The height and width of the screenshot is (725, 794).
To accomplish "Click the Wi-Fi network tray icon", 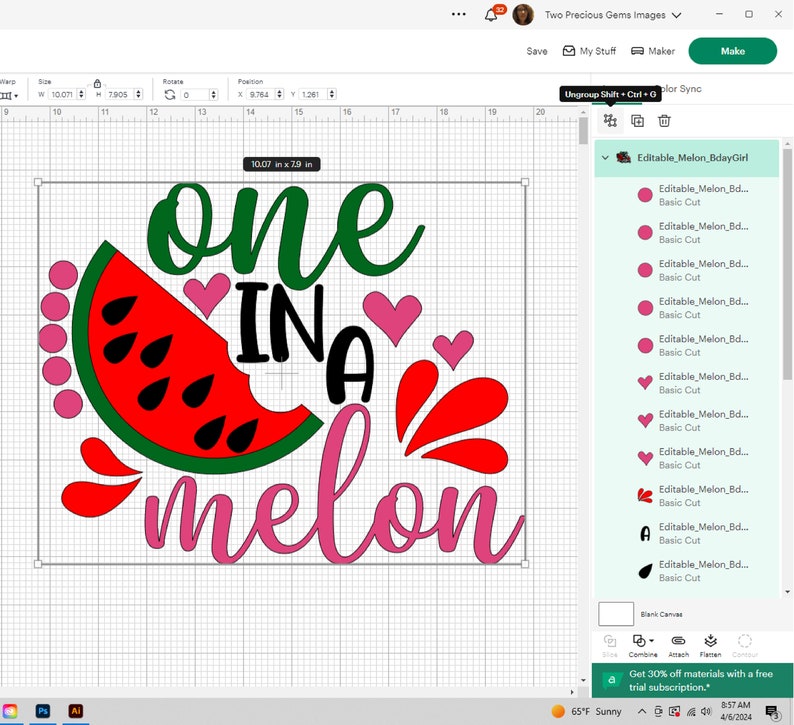I will point(691,712).
